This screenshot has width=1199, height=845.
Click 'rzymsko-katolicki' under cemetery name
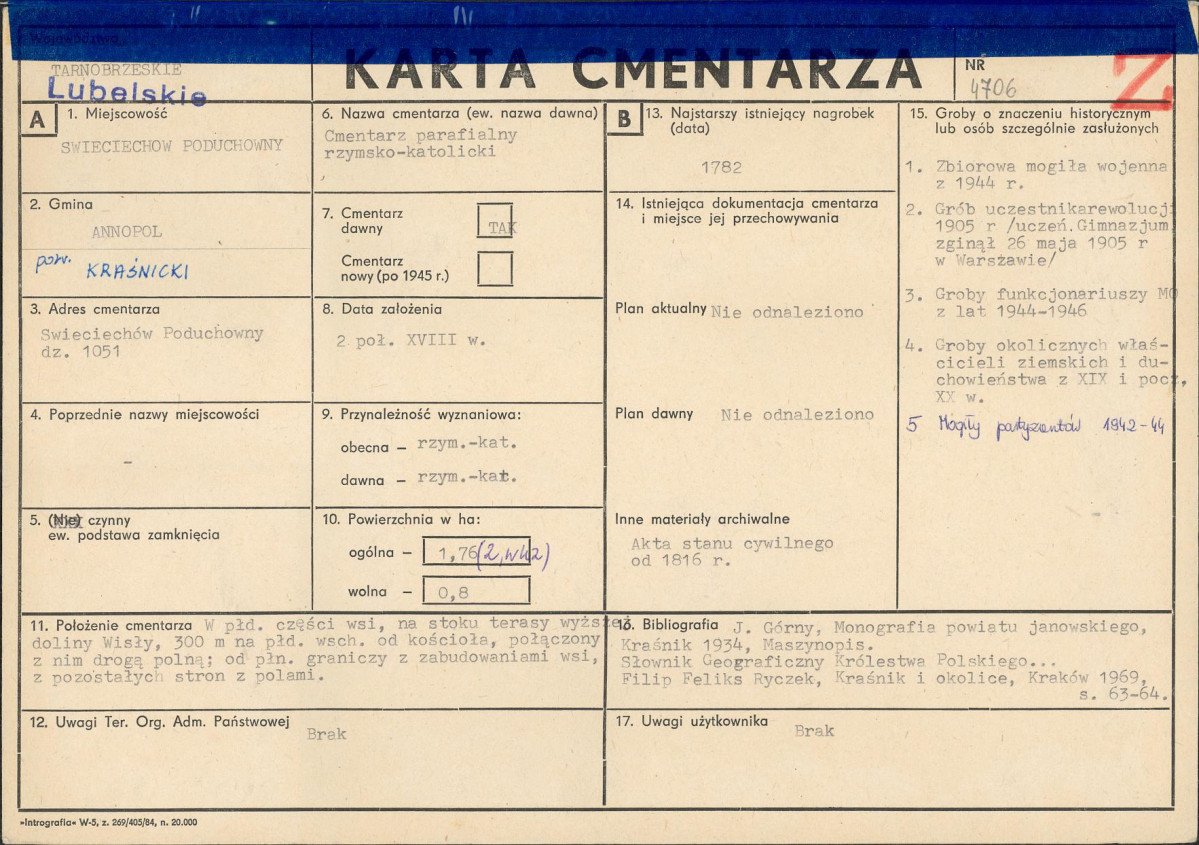click(x=410, y=152)
